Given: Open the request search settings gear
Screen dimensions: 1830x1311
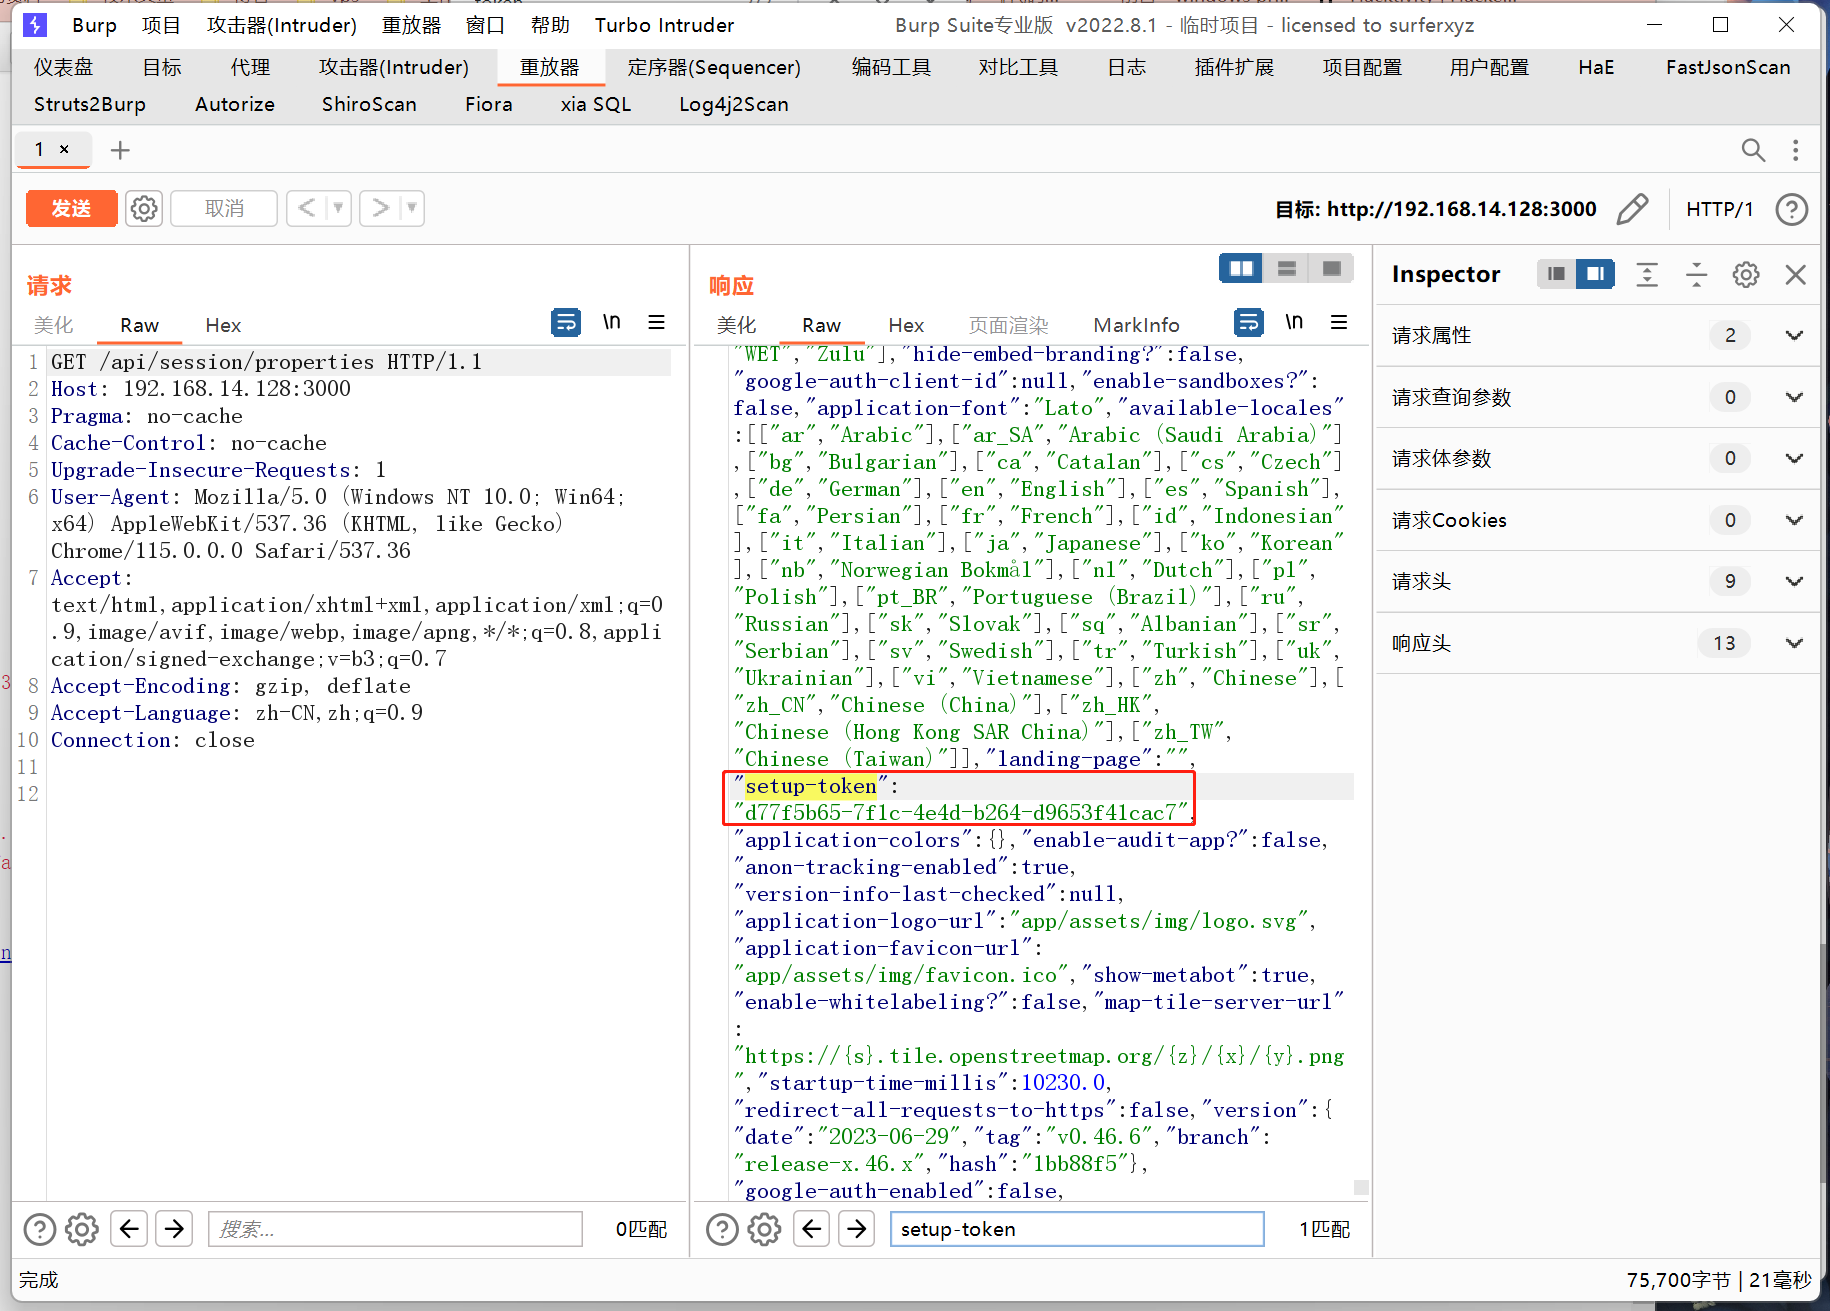Looking at the screenshot, I should (x=82, y=1228).
